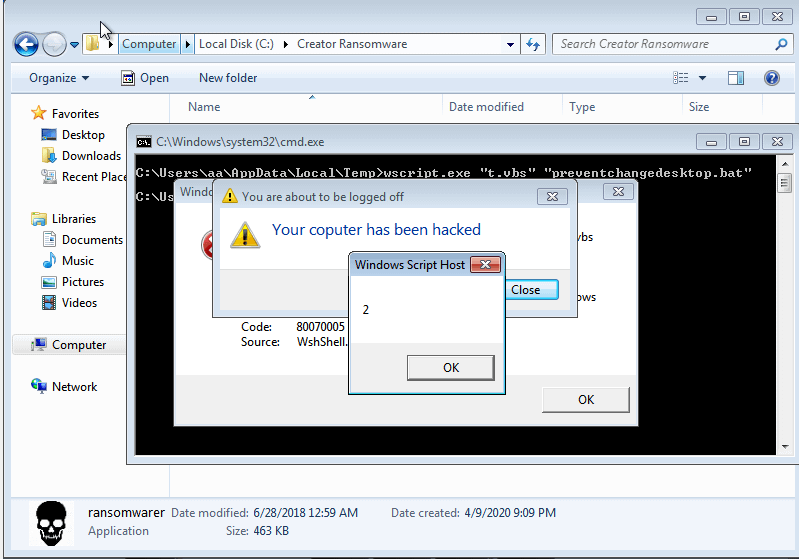Click Downloads folder icon in sidebar
Viewport: 799px width, 559px height.
pyautogui.click(x=48, y=155)
